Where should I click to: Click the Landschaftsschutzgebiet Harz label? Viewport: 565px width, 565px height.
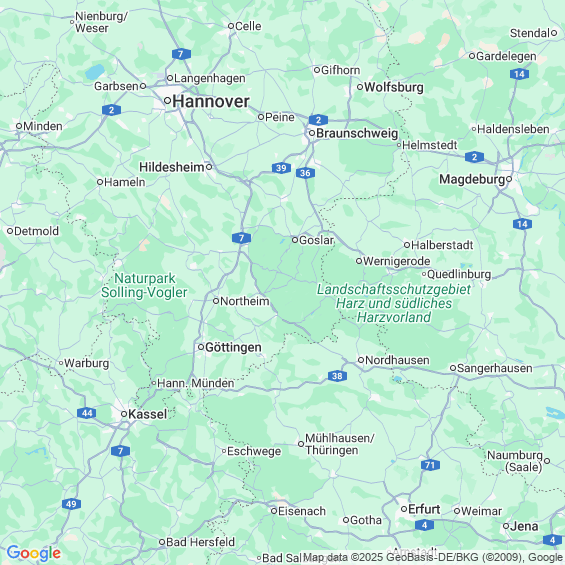(394, 303)
